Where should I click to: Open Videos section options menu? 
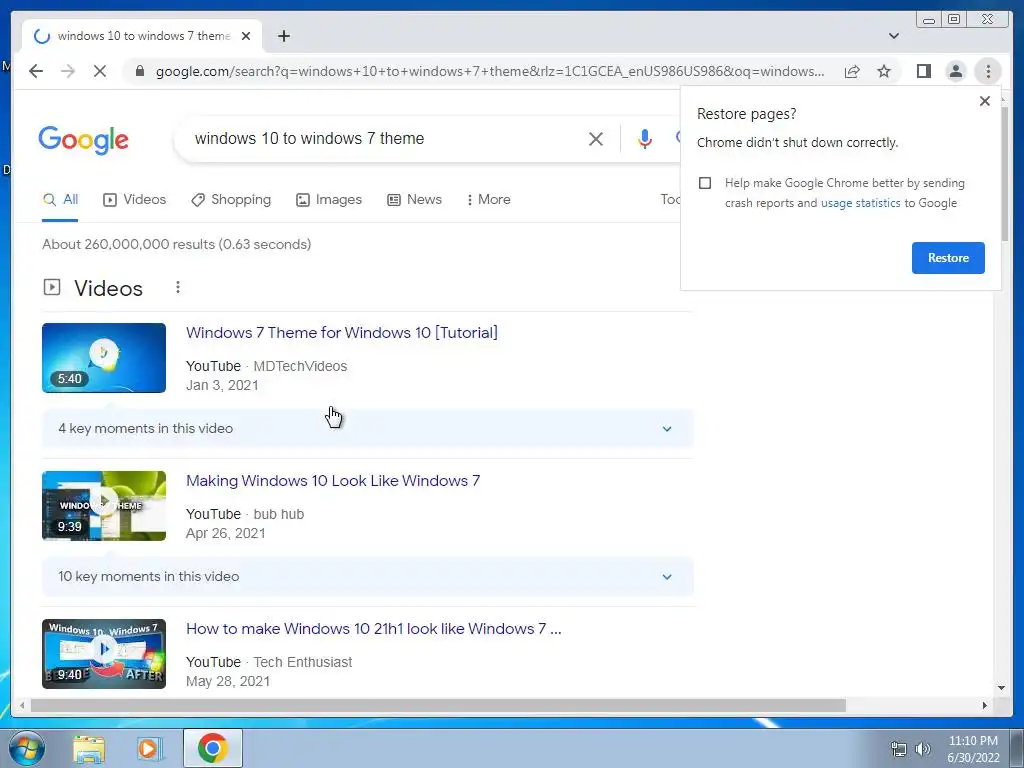178,287
